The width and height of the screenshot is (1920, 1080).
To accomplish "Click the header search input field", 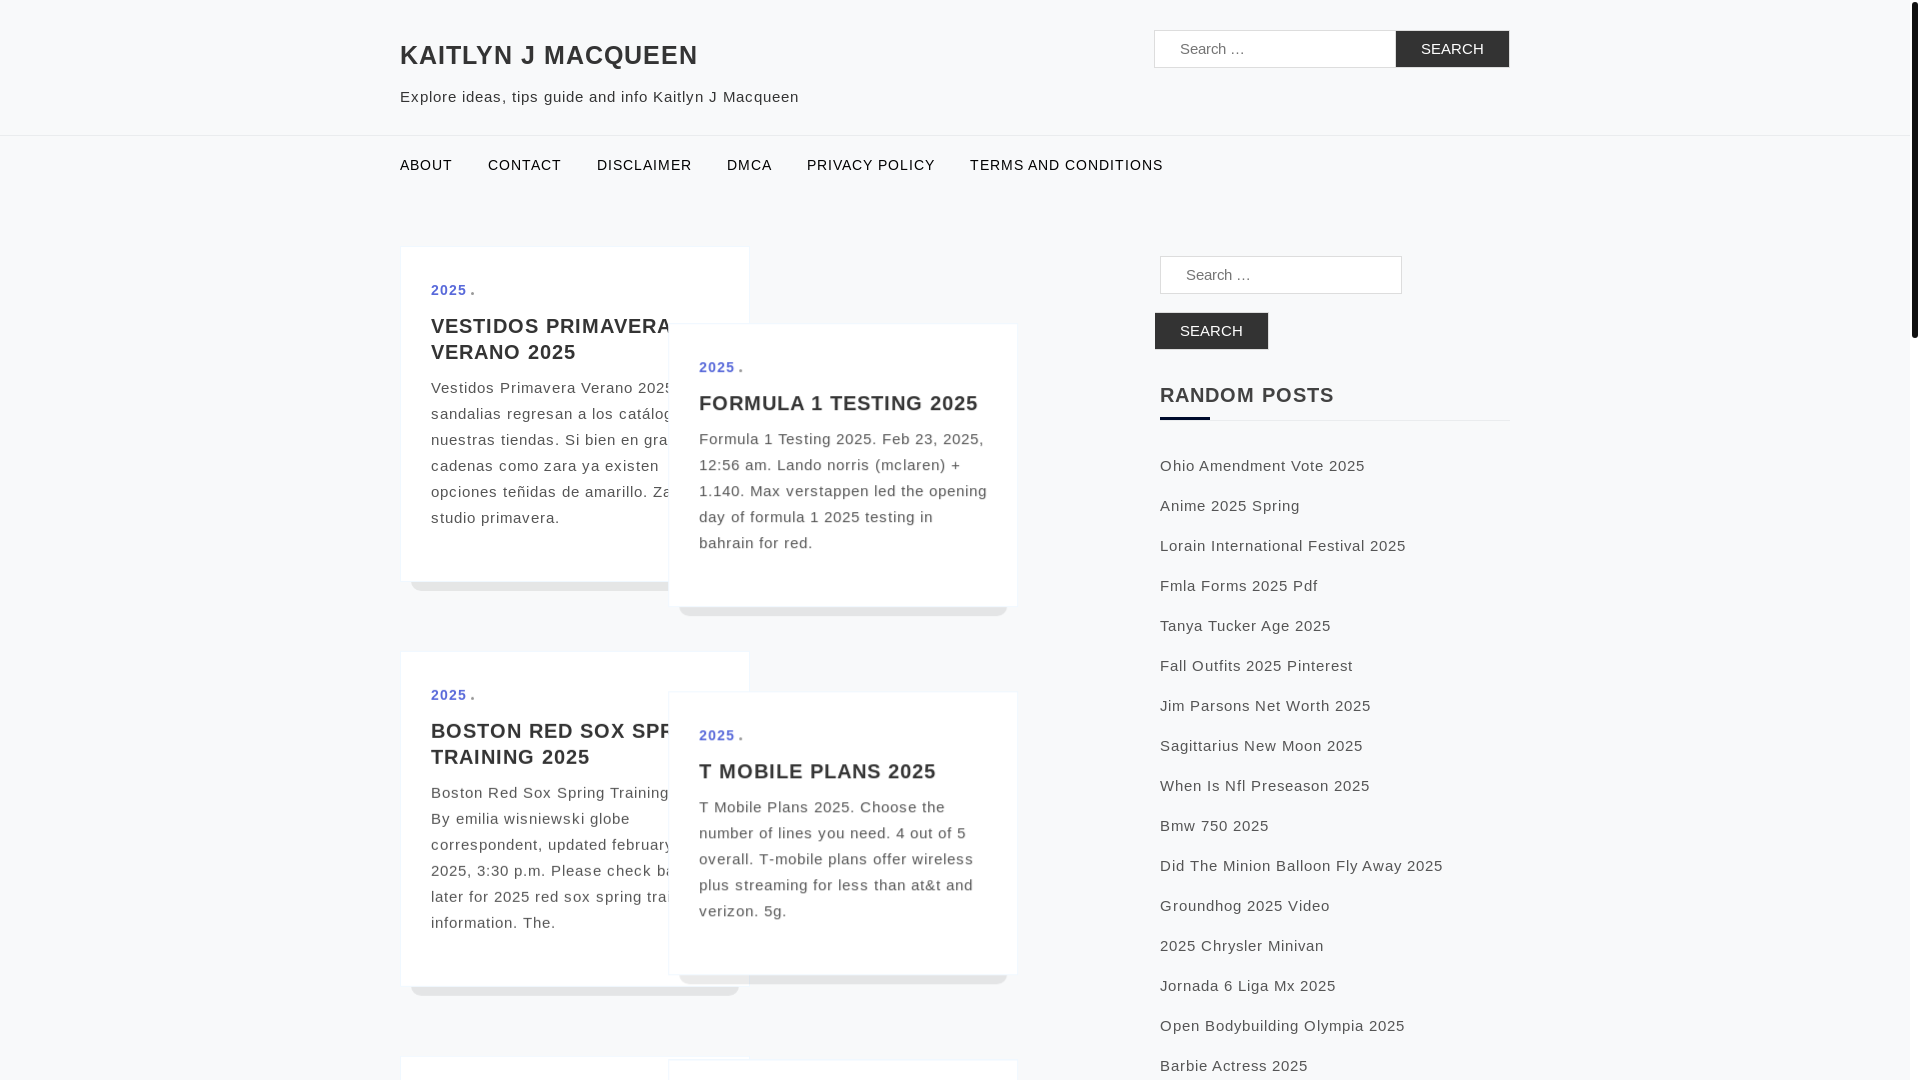I will click(1274, 49).
